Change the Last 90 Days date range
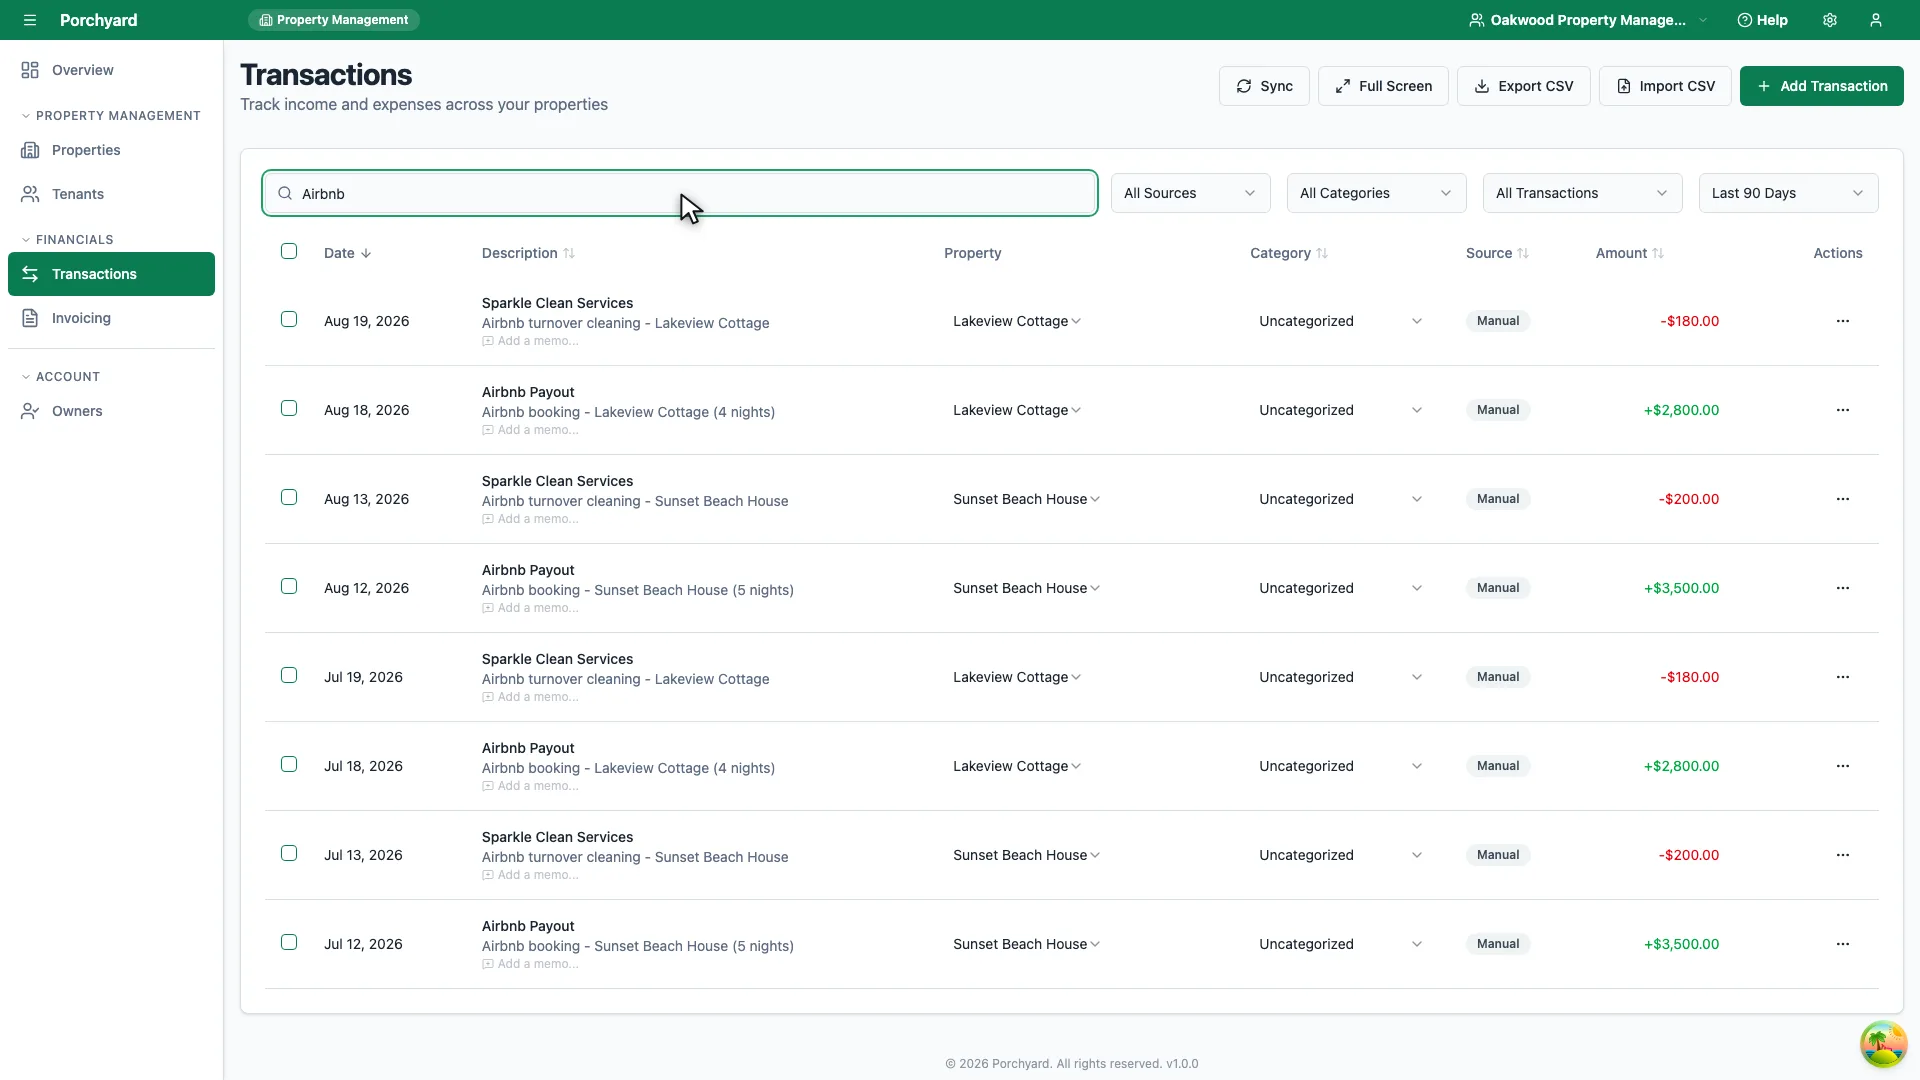The height and width of the screenshot is (1080, 1920). (1788, 193)
